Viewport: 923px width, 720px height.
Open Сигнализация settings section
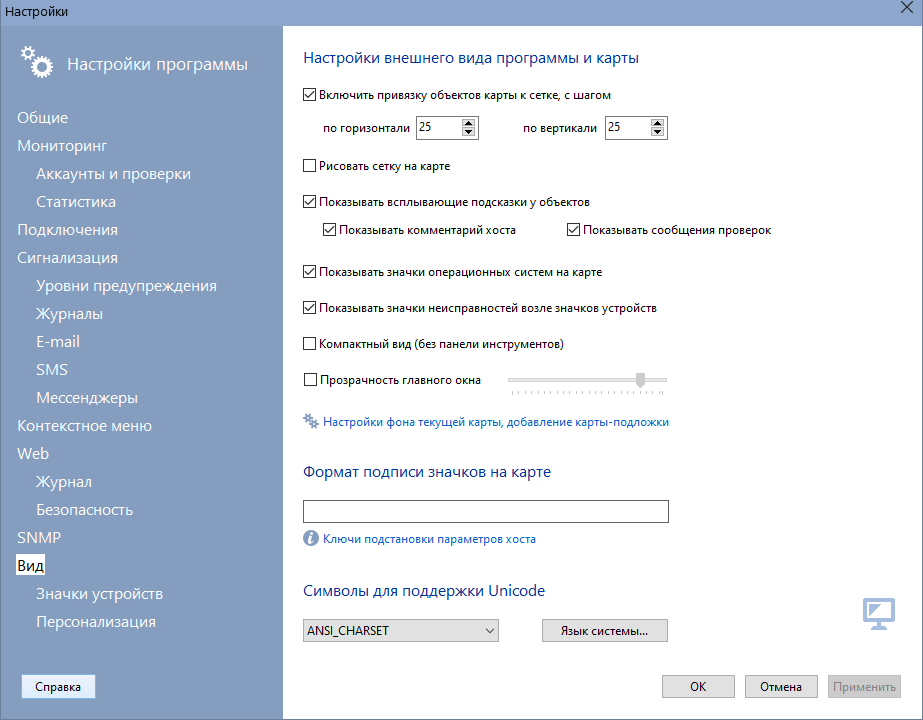click(x=68, y=258)
